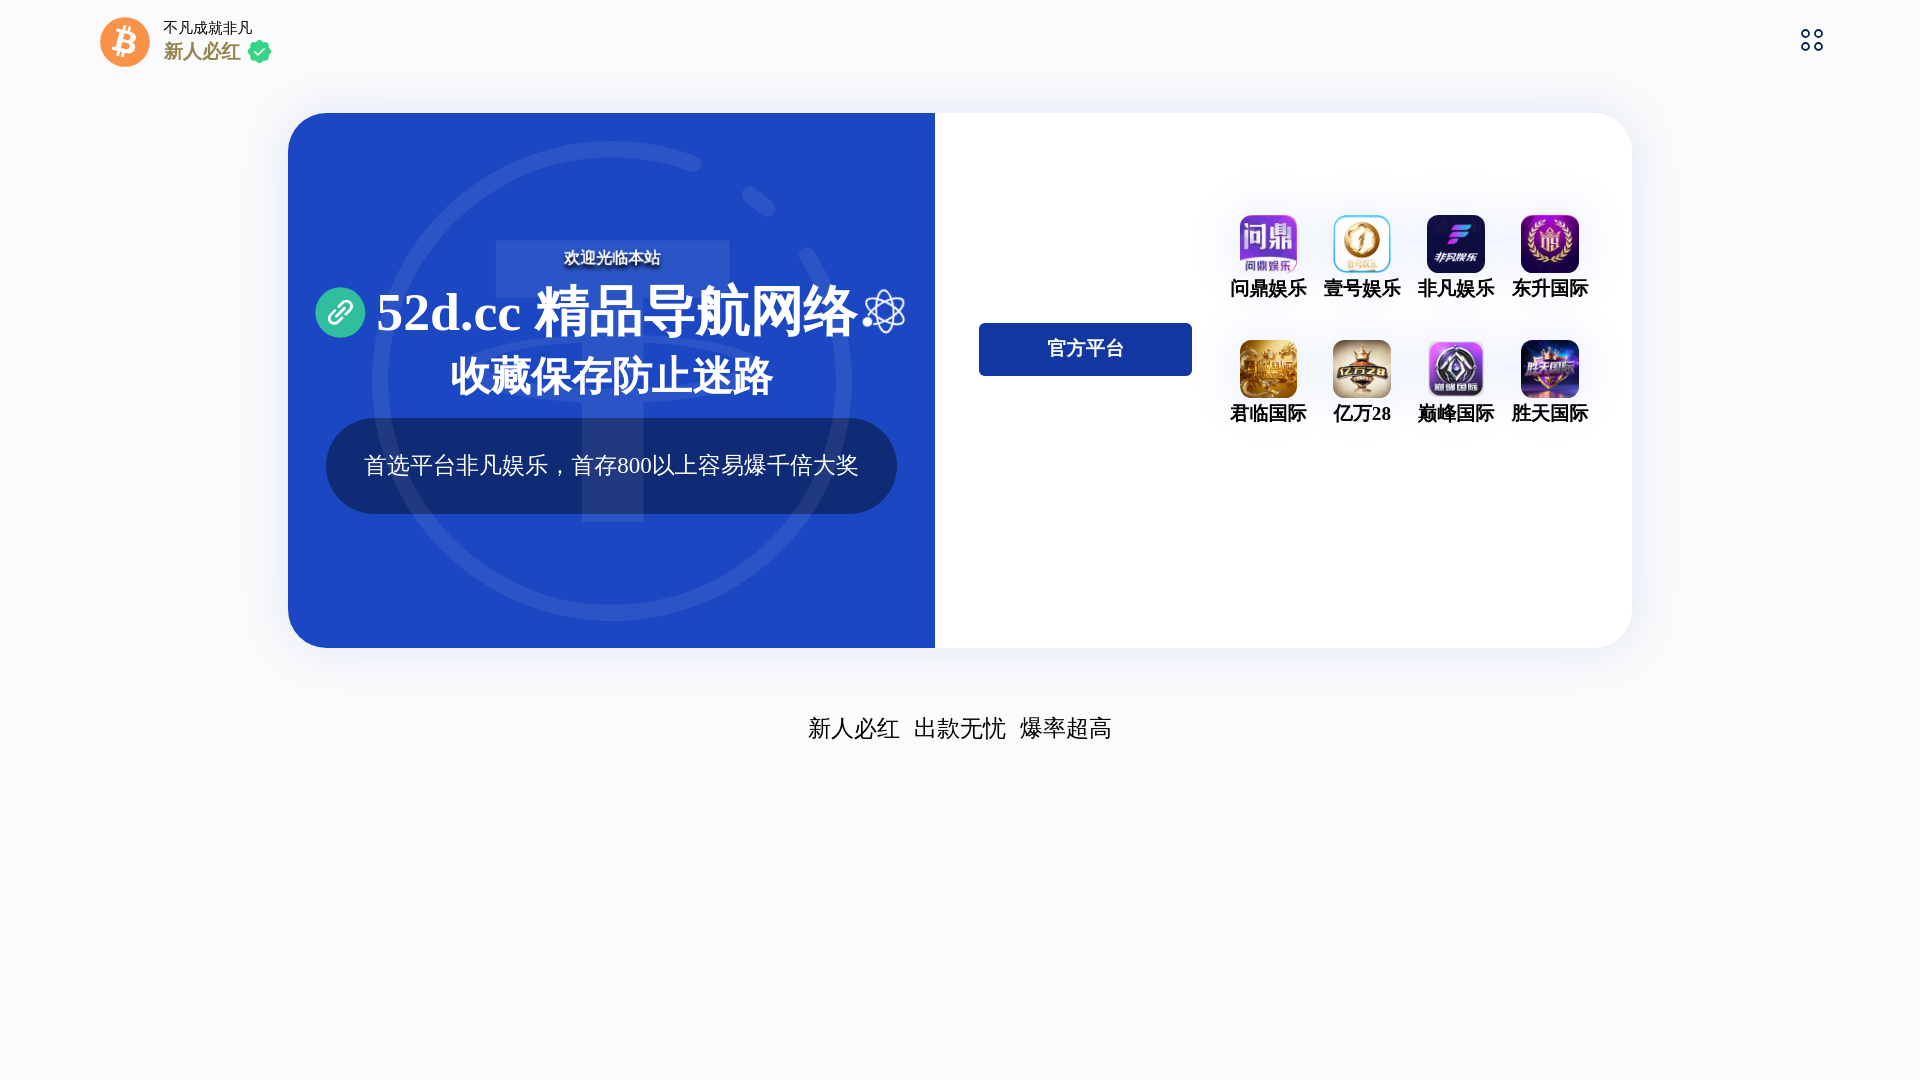The height and width of the screenshot is (1080, 1920).
Task: Click the 欢迎光临本站 text
Action: [612, 258]
